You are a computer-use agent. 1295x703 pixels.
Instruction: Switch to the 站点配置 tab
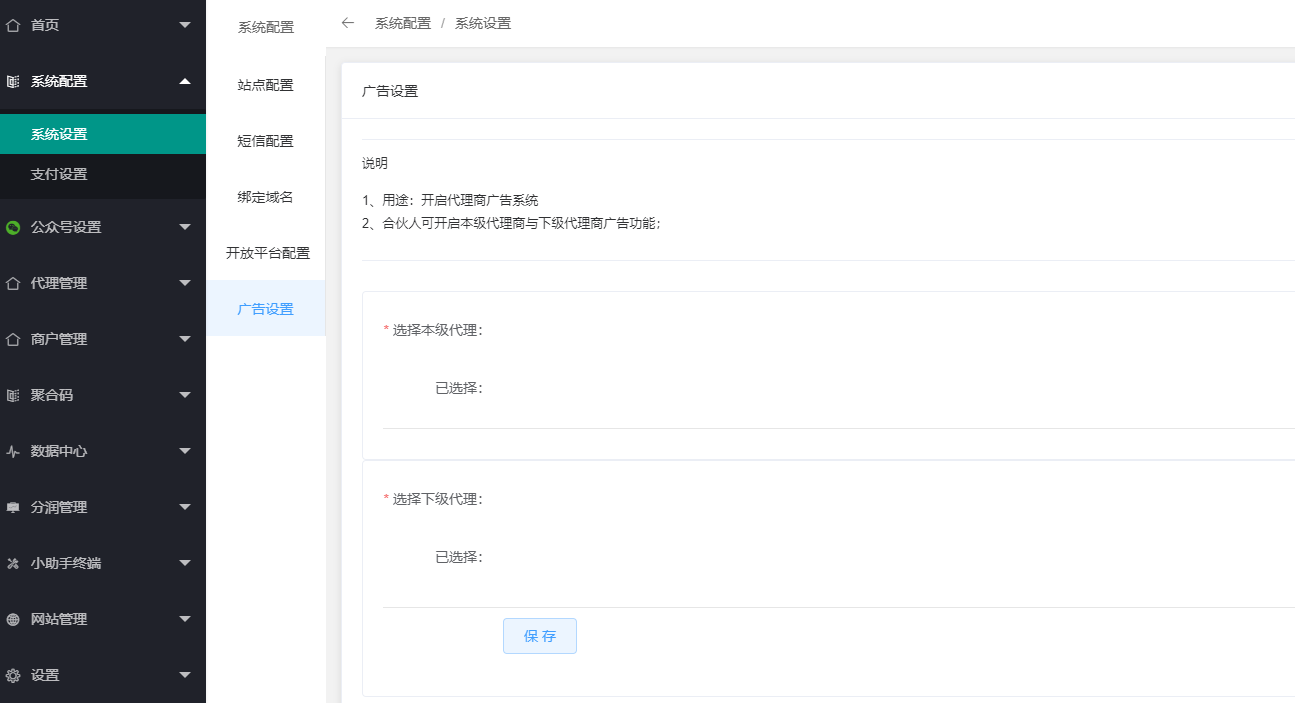pyautogui.click(x=266, y=85)
